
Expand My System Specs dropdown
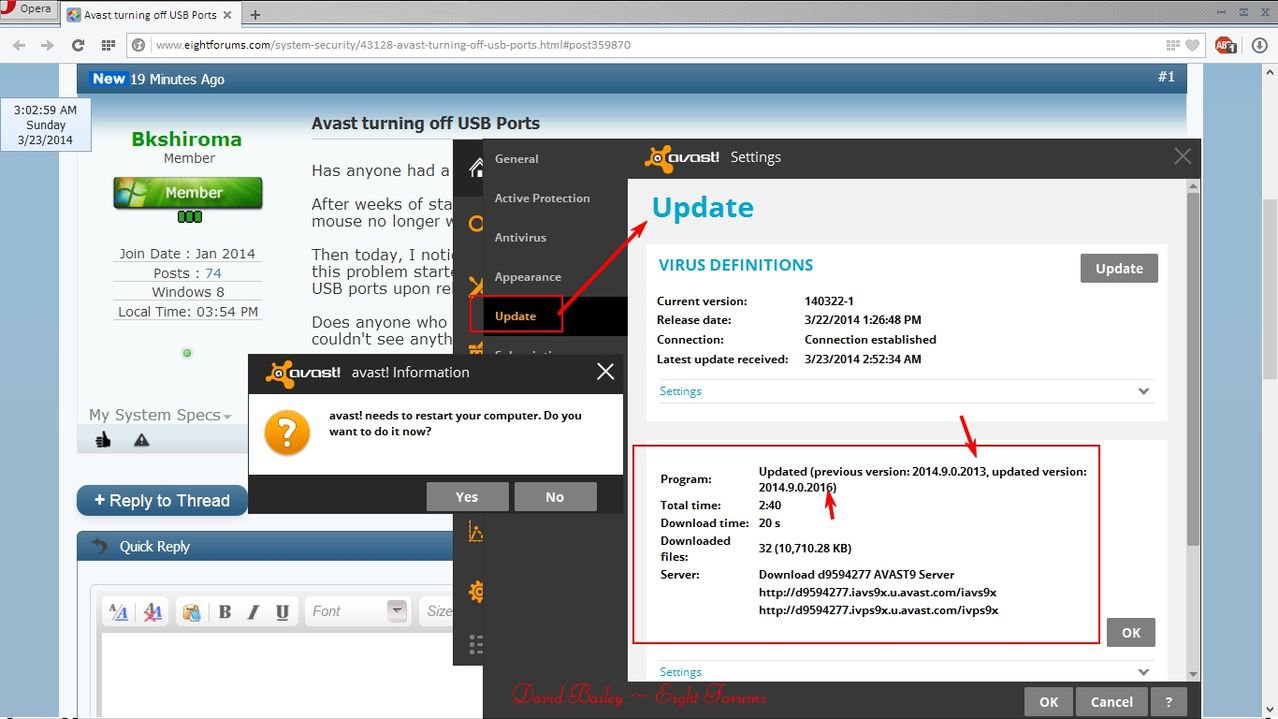tap(160, 415)
